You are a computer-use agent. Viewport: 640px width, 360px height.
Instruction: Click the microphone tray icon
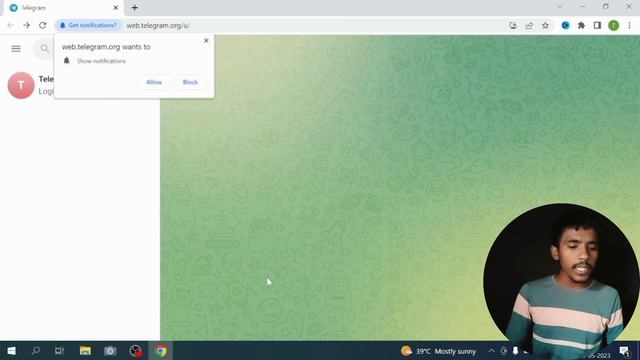tap(516, 351)
